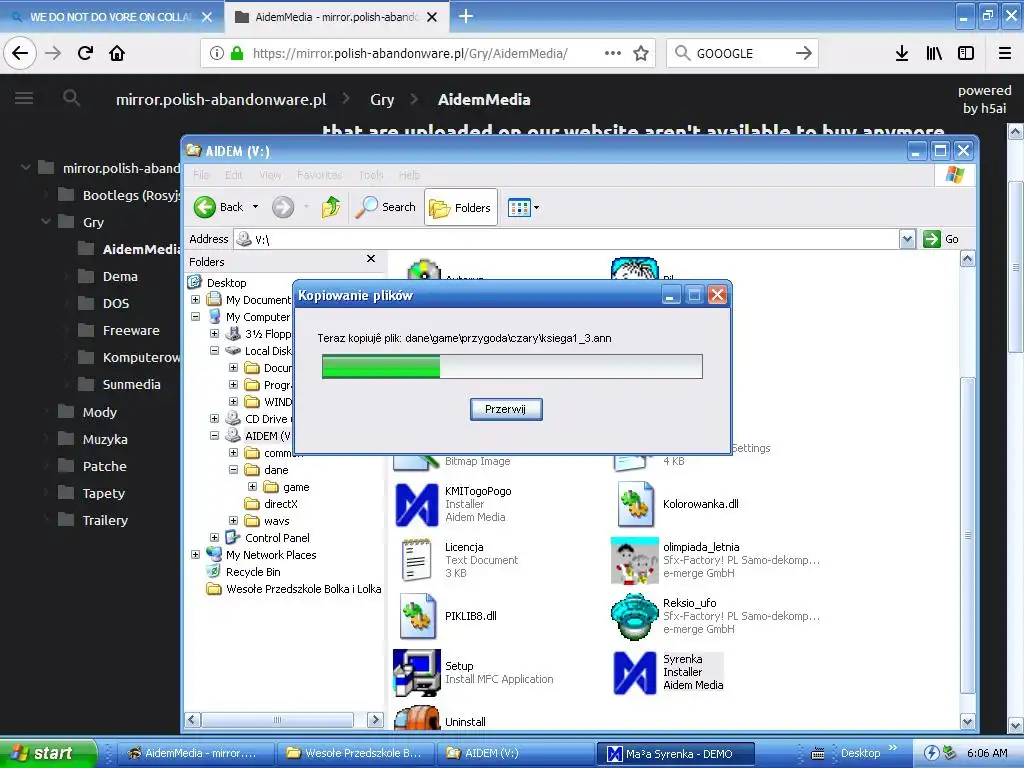
Task: Click the h5ai sidebar menu icon
Action: [x=24, y=99]
